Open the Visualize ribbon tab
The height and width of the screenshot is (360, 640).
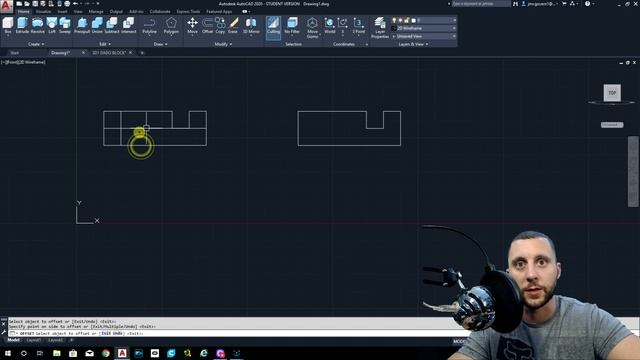pyautogui.click(x=43, y=11)
